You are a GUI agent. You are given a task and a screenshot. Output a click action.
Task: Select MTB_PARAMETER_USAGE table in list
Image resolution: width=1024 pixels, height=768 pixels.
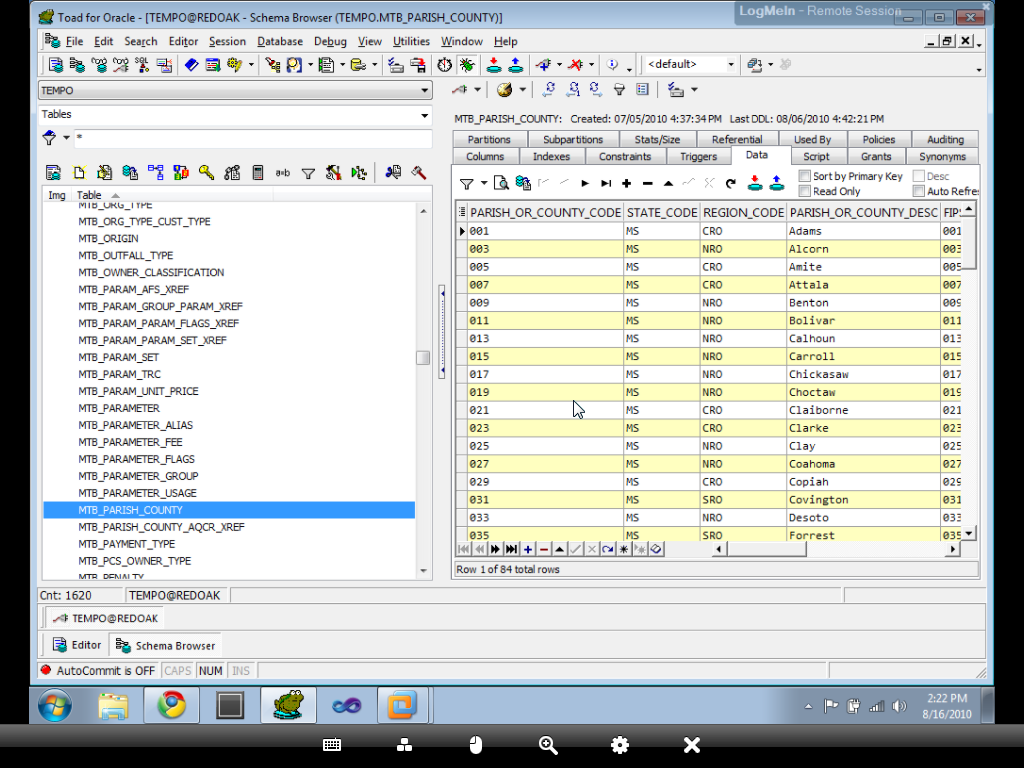[137, 493]
